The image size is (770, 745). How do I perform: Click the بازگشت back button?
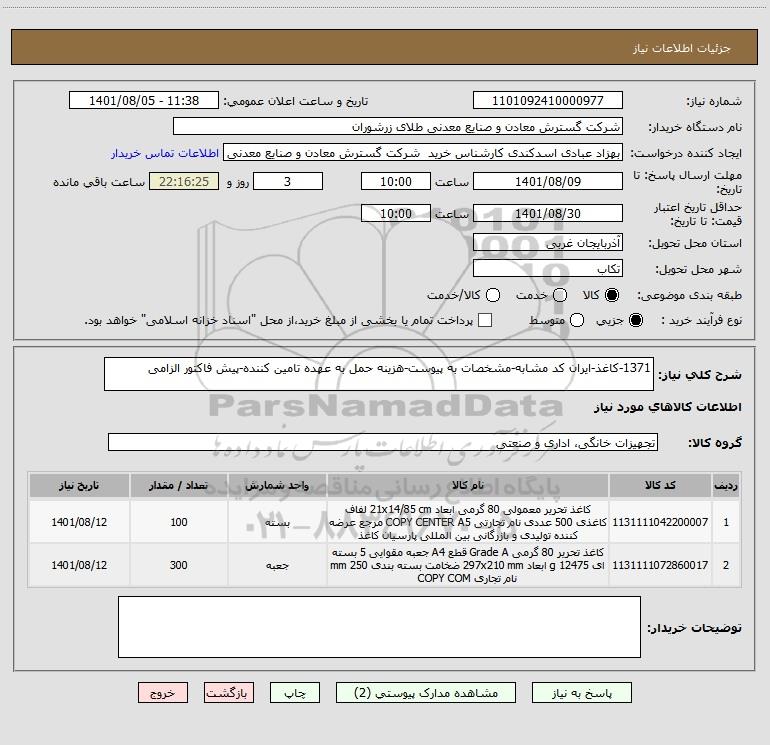tap(229, 692)
